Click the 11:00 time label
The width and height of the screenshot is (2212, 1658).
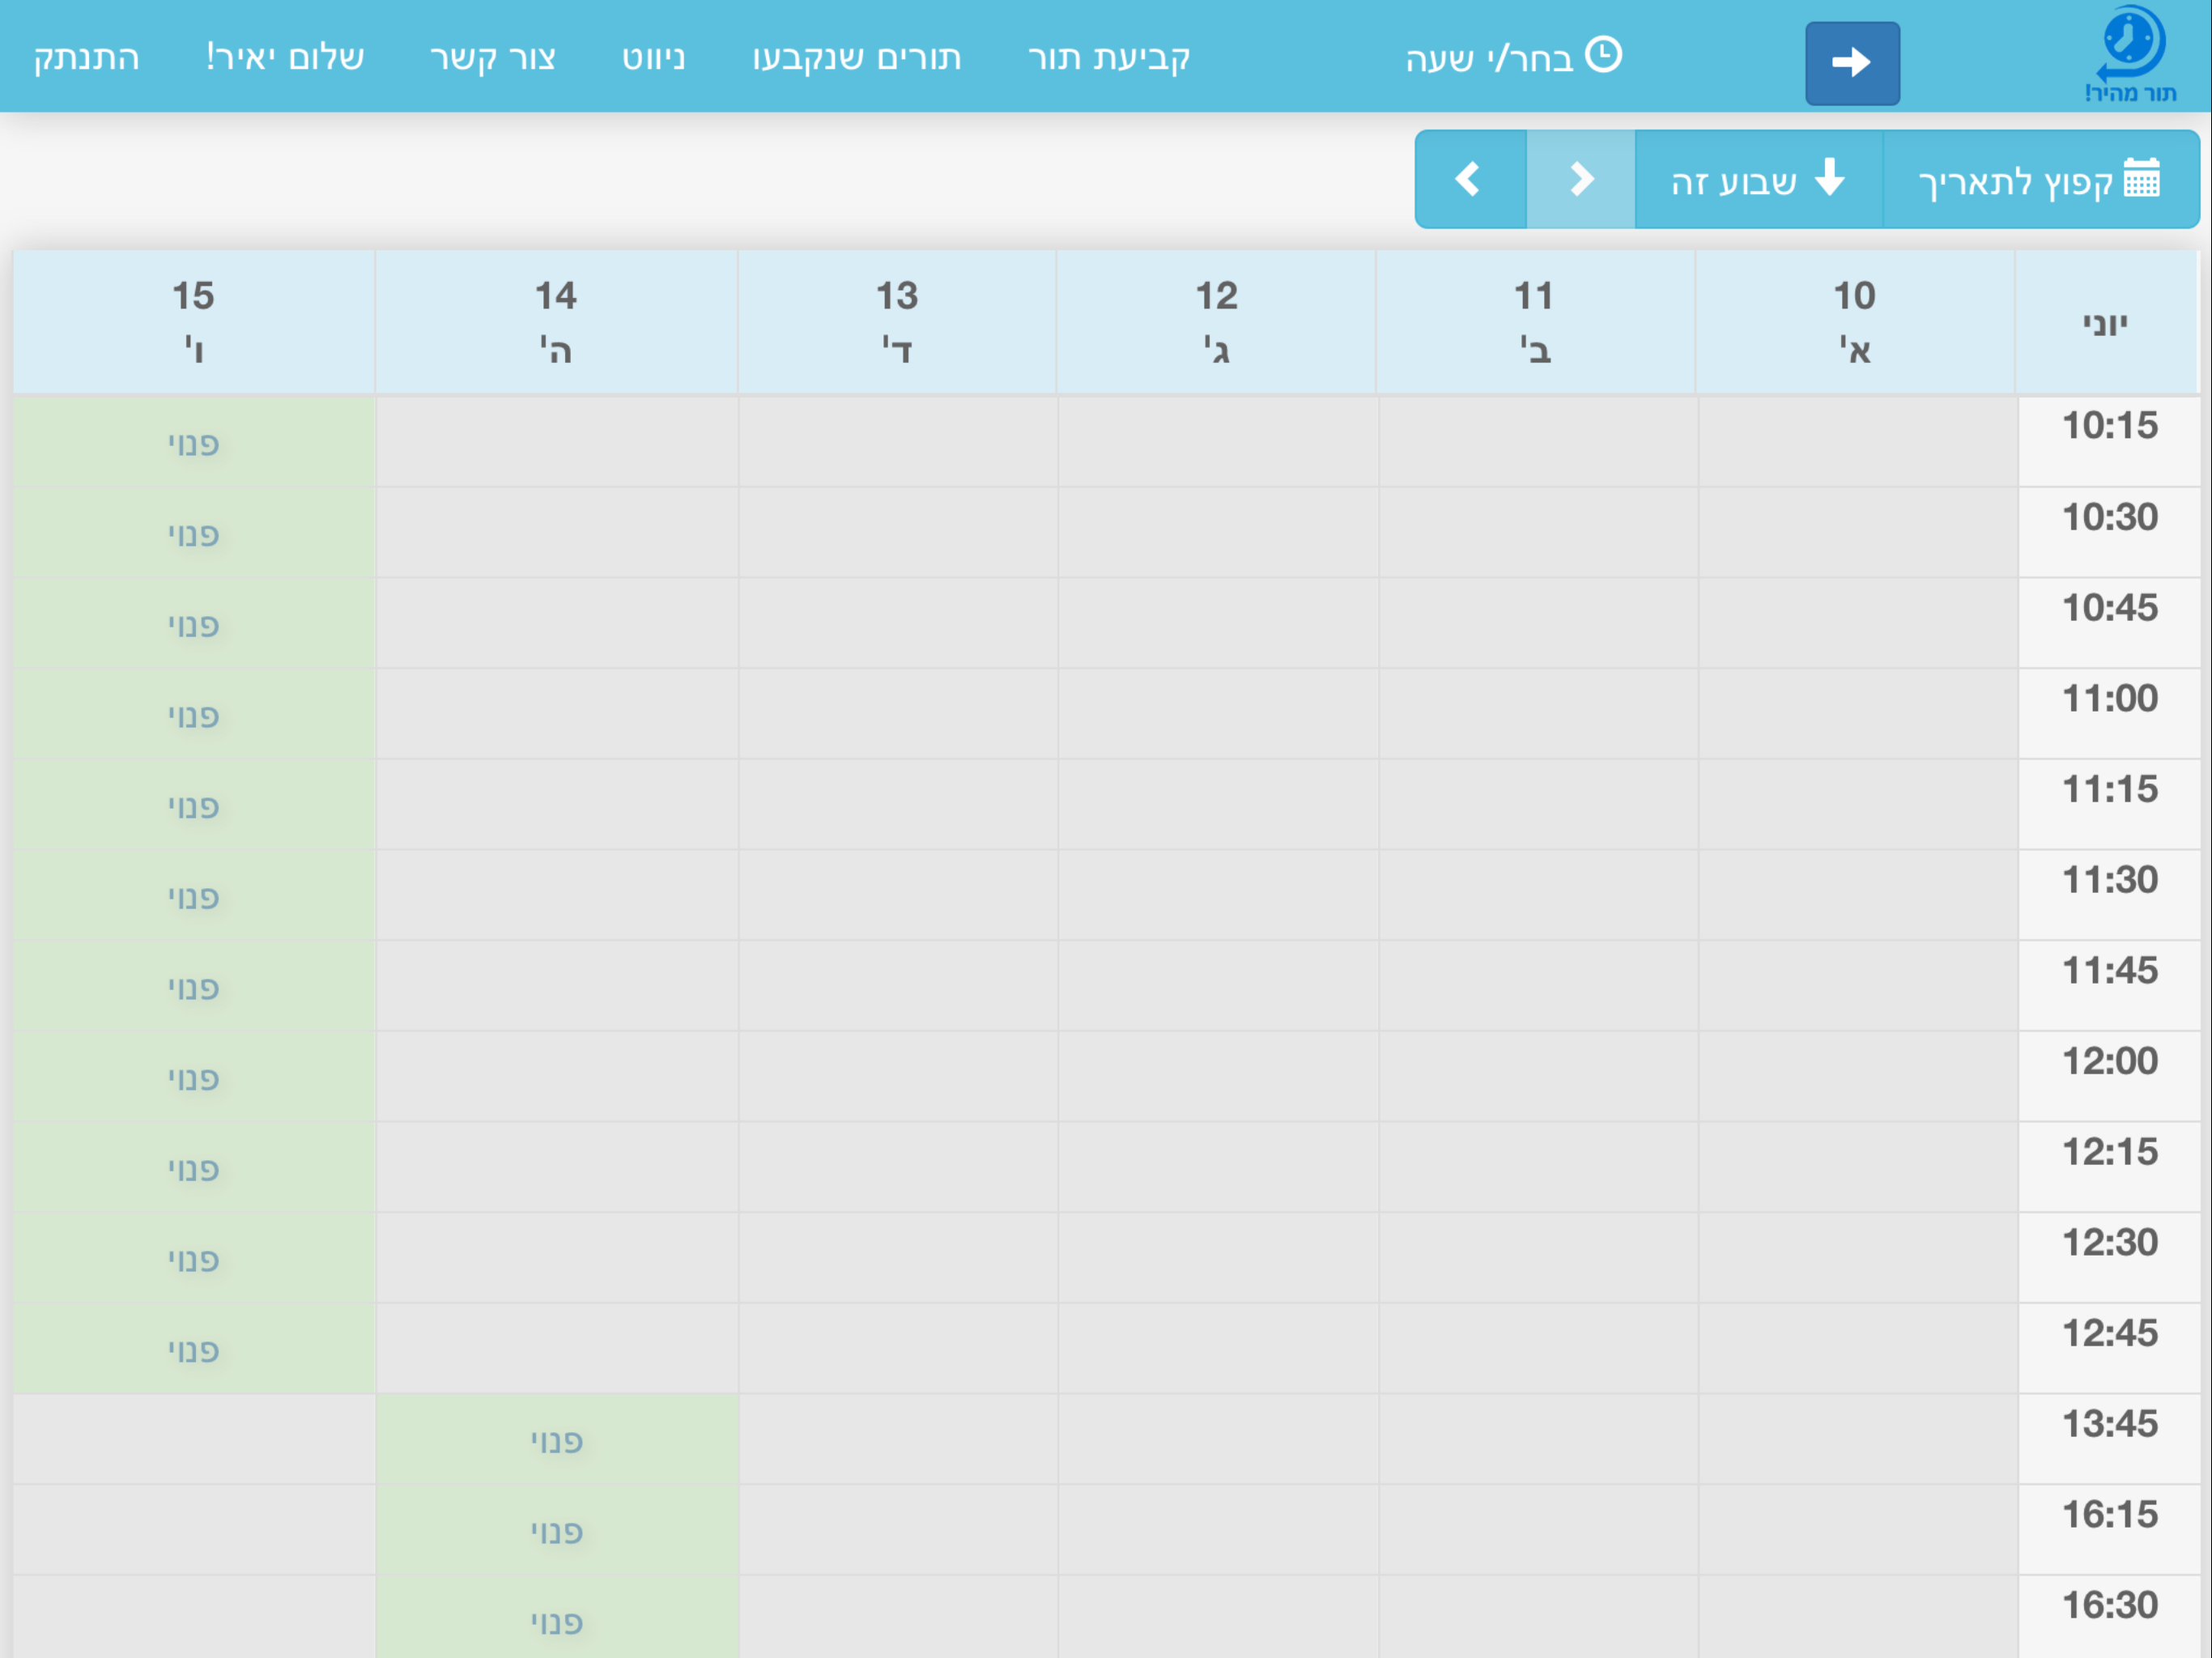click(2110, 698)
